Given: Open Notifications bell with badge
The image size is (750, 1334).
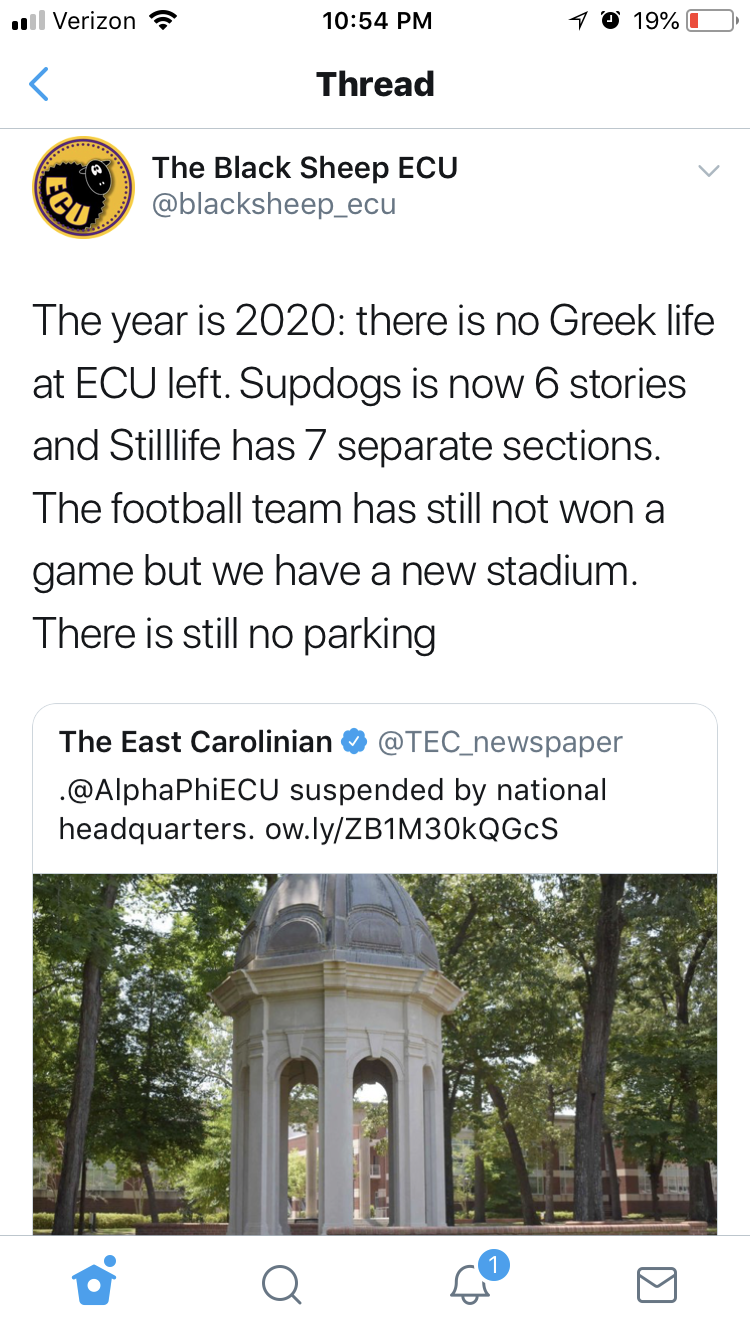Looking at the screenshot, I should tap(470, 1283).
